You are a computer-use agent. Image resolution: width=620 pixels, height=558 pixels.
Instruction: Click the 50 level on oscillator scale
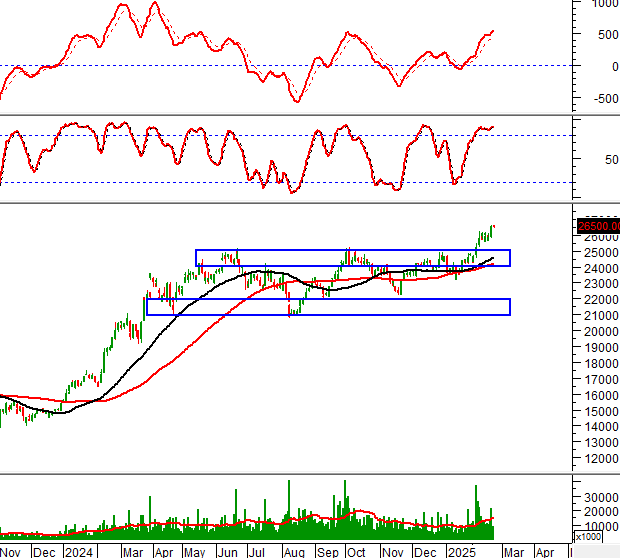pos(611,160)
